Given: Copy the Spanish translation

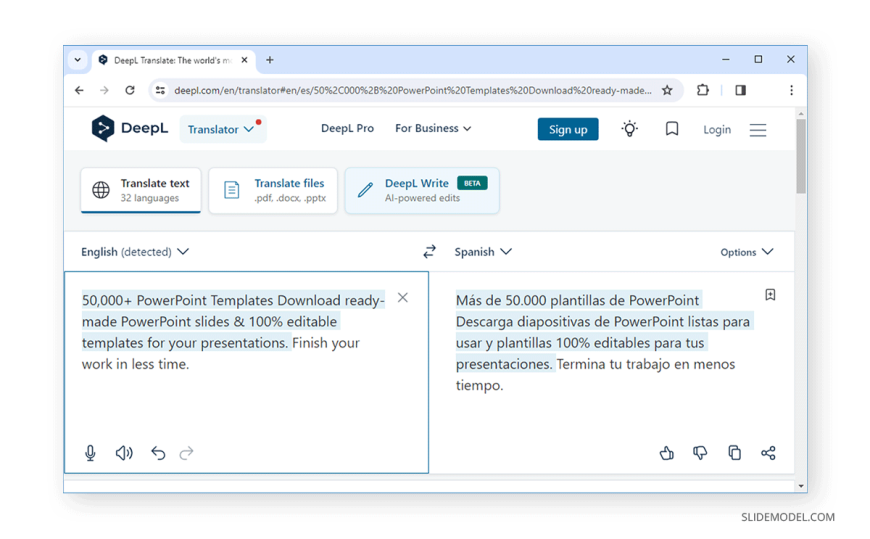Looking at the screenshot, I should tap(734, 453).
